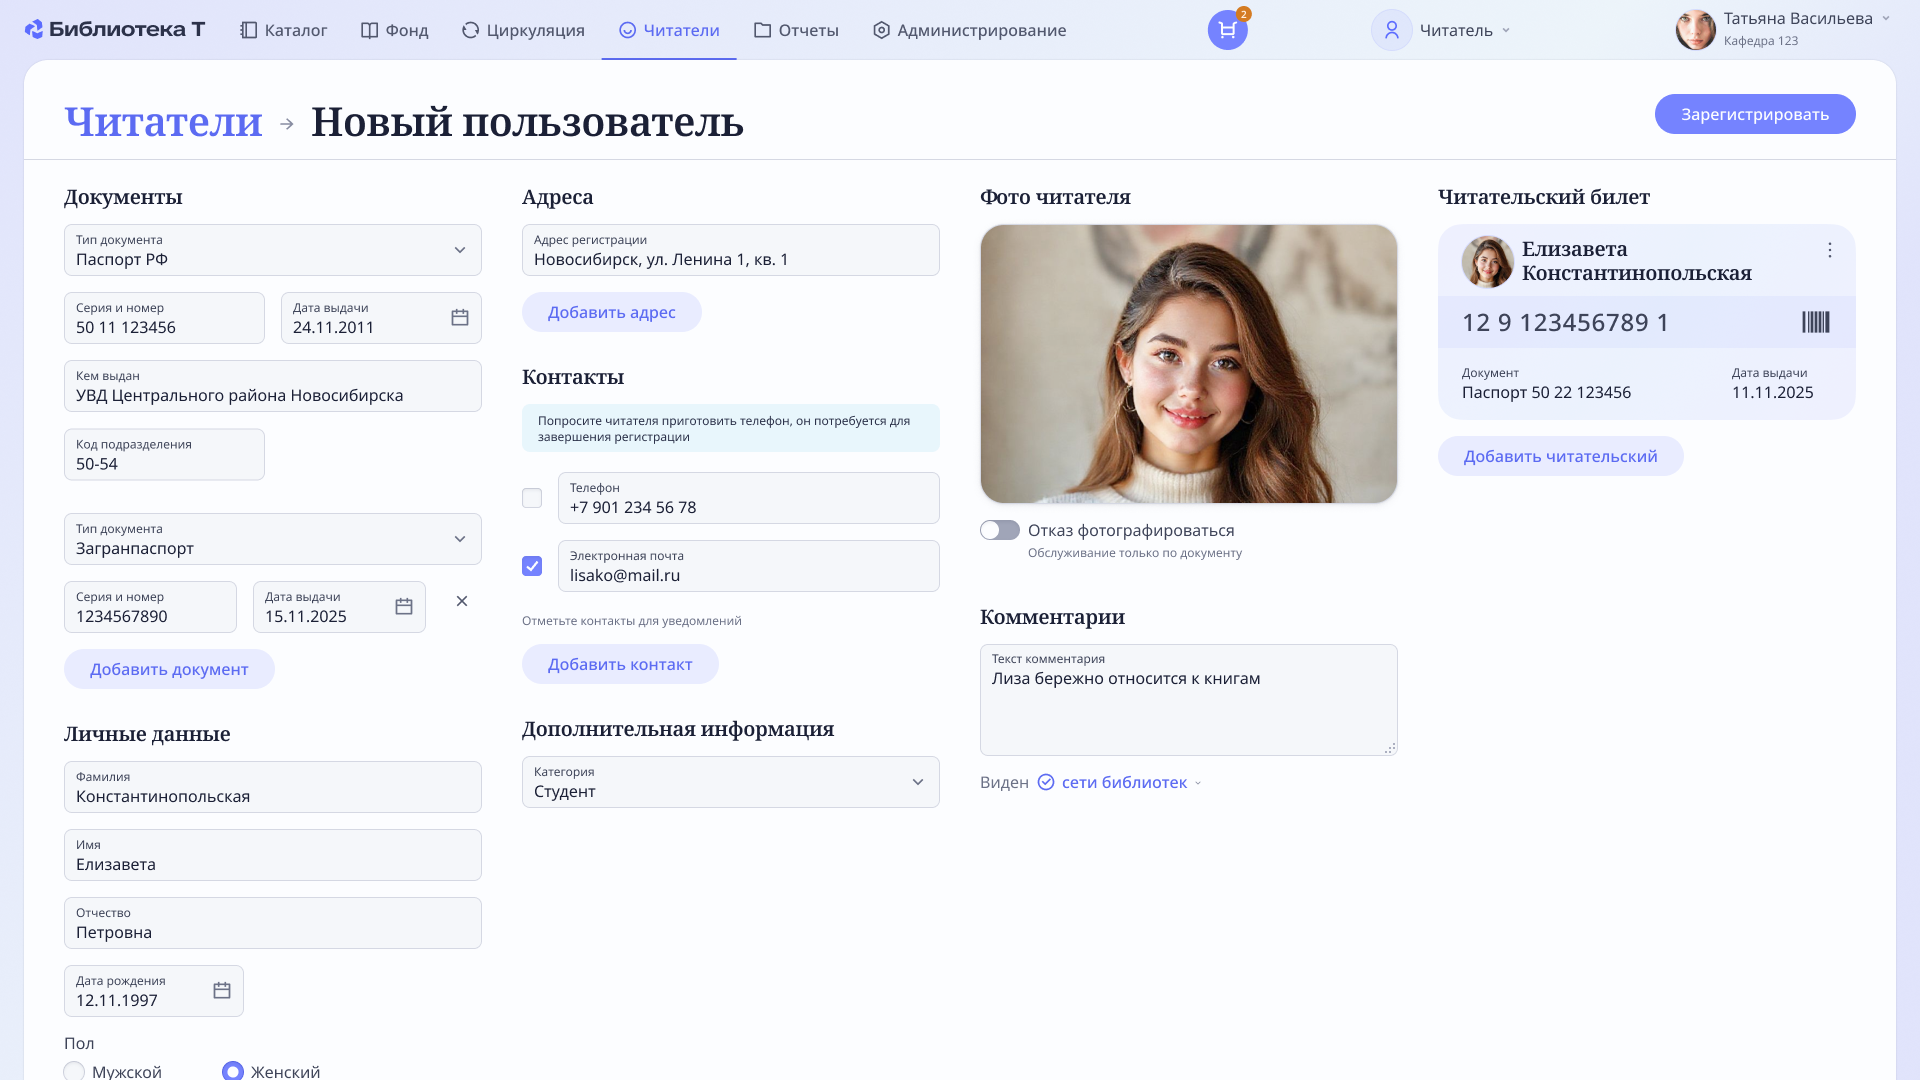
Task: Open сети библиотек visibility dropdown
Action: tap(1124, 782)
